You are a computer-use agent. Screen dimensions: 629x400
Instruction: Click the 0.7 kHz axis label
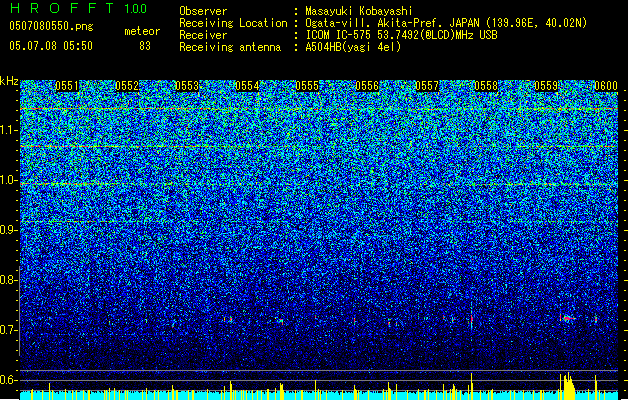[x=9, y=330]
